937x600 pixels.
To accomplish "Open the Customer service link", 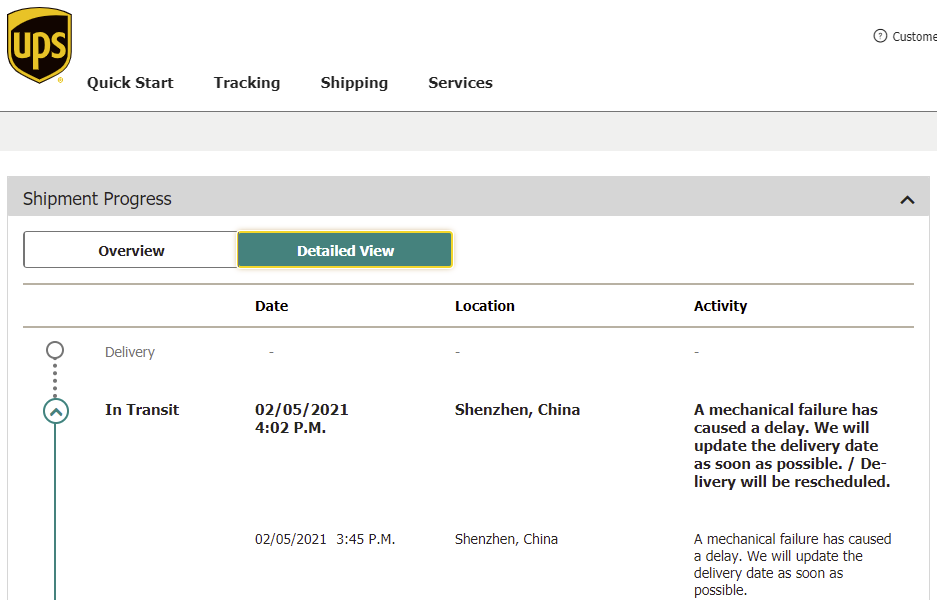I will (914, 36).
